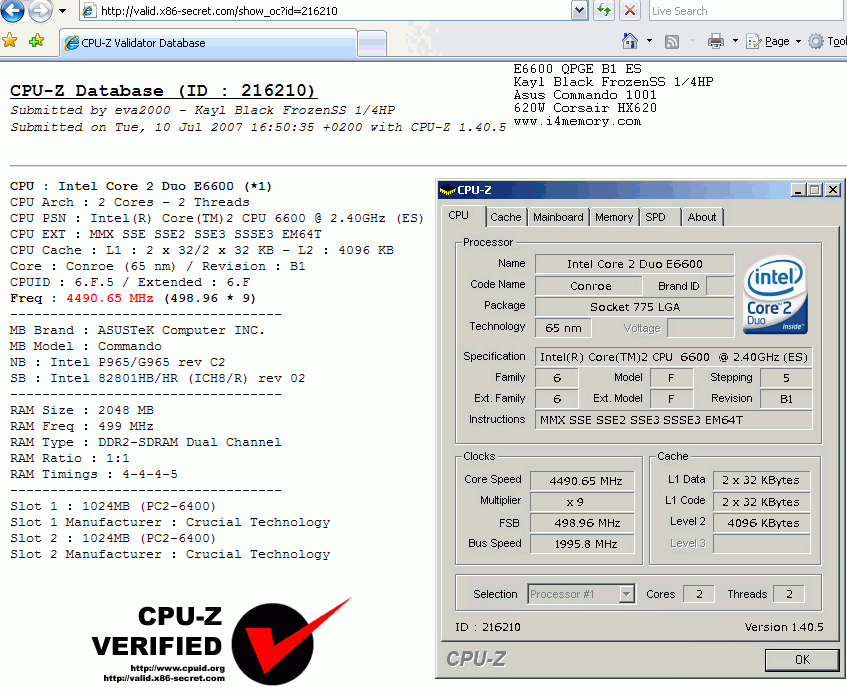
Task: Add to Favorites with star-plus icon
Action: coord(36,41)
